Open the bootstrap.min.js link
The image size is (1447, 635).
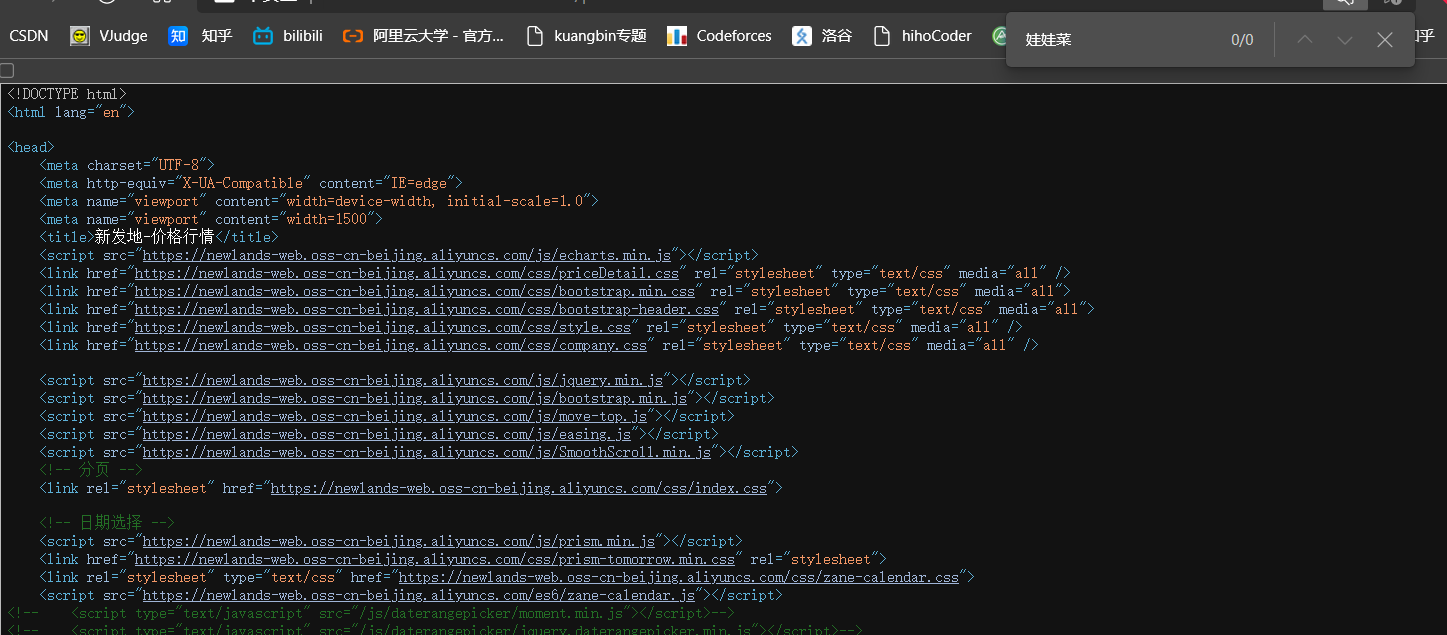[415, 398]
